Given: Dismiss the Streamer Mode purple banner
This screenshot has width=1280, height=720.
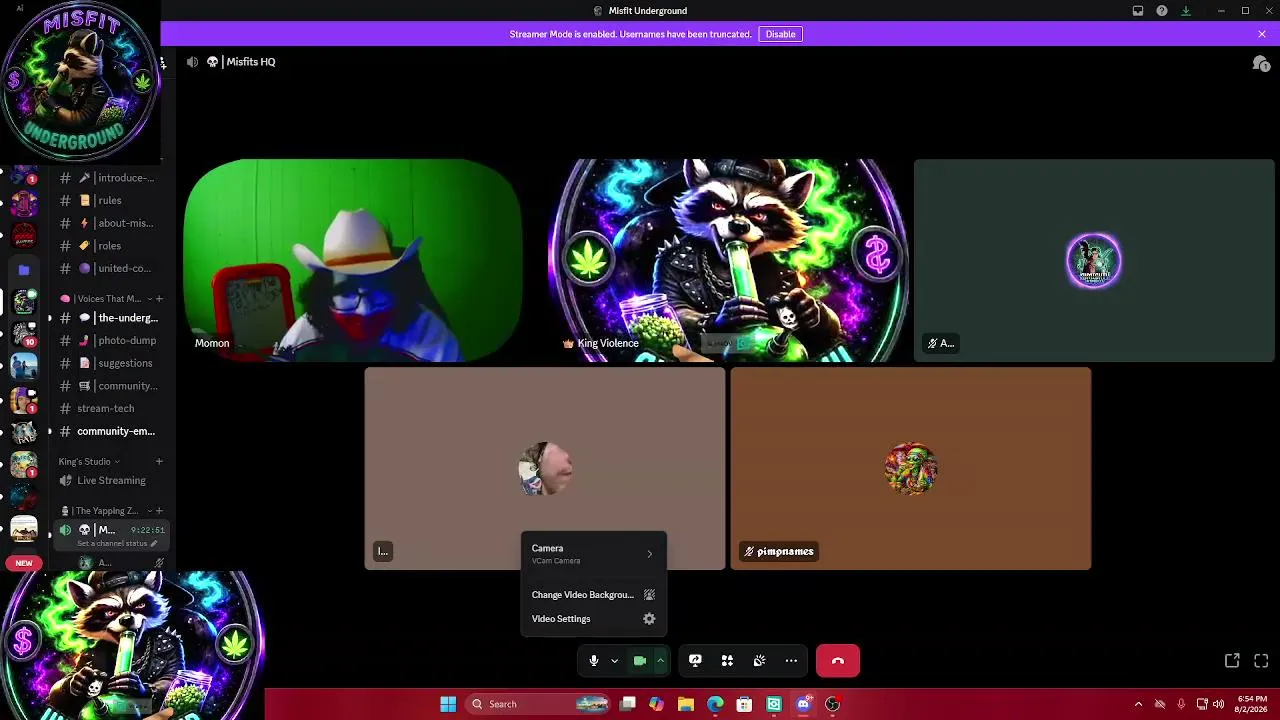Looking at the screenshot, I should (x=1262, y=34).
